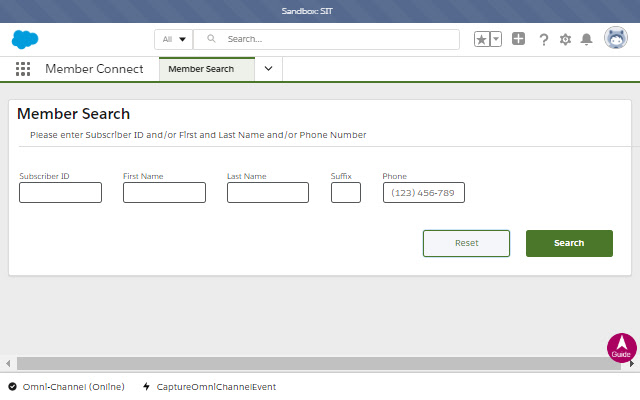Select the Member Search tab
This screenshot has width=640, height=400.
pyautogui.click(x=207, y=69)
